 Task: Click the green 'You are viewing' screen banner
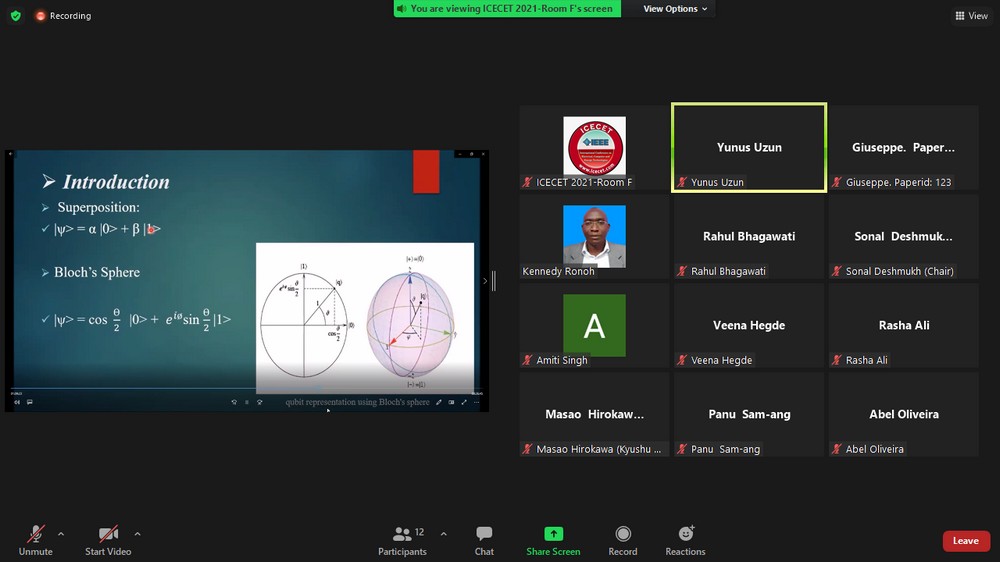pos(507,9)
